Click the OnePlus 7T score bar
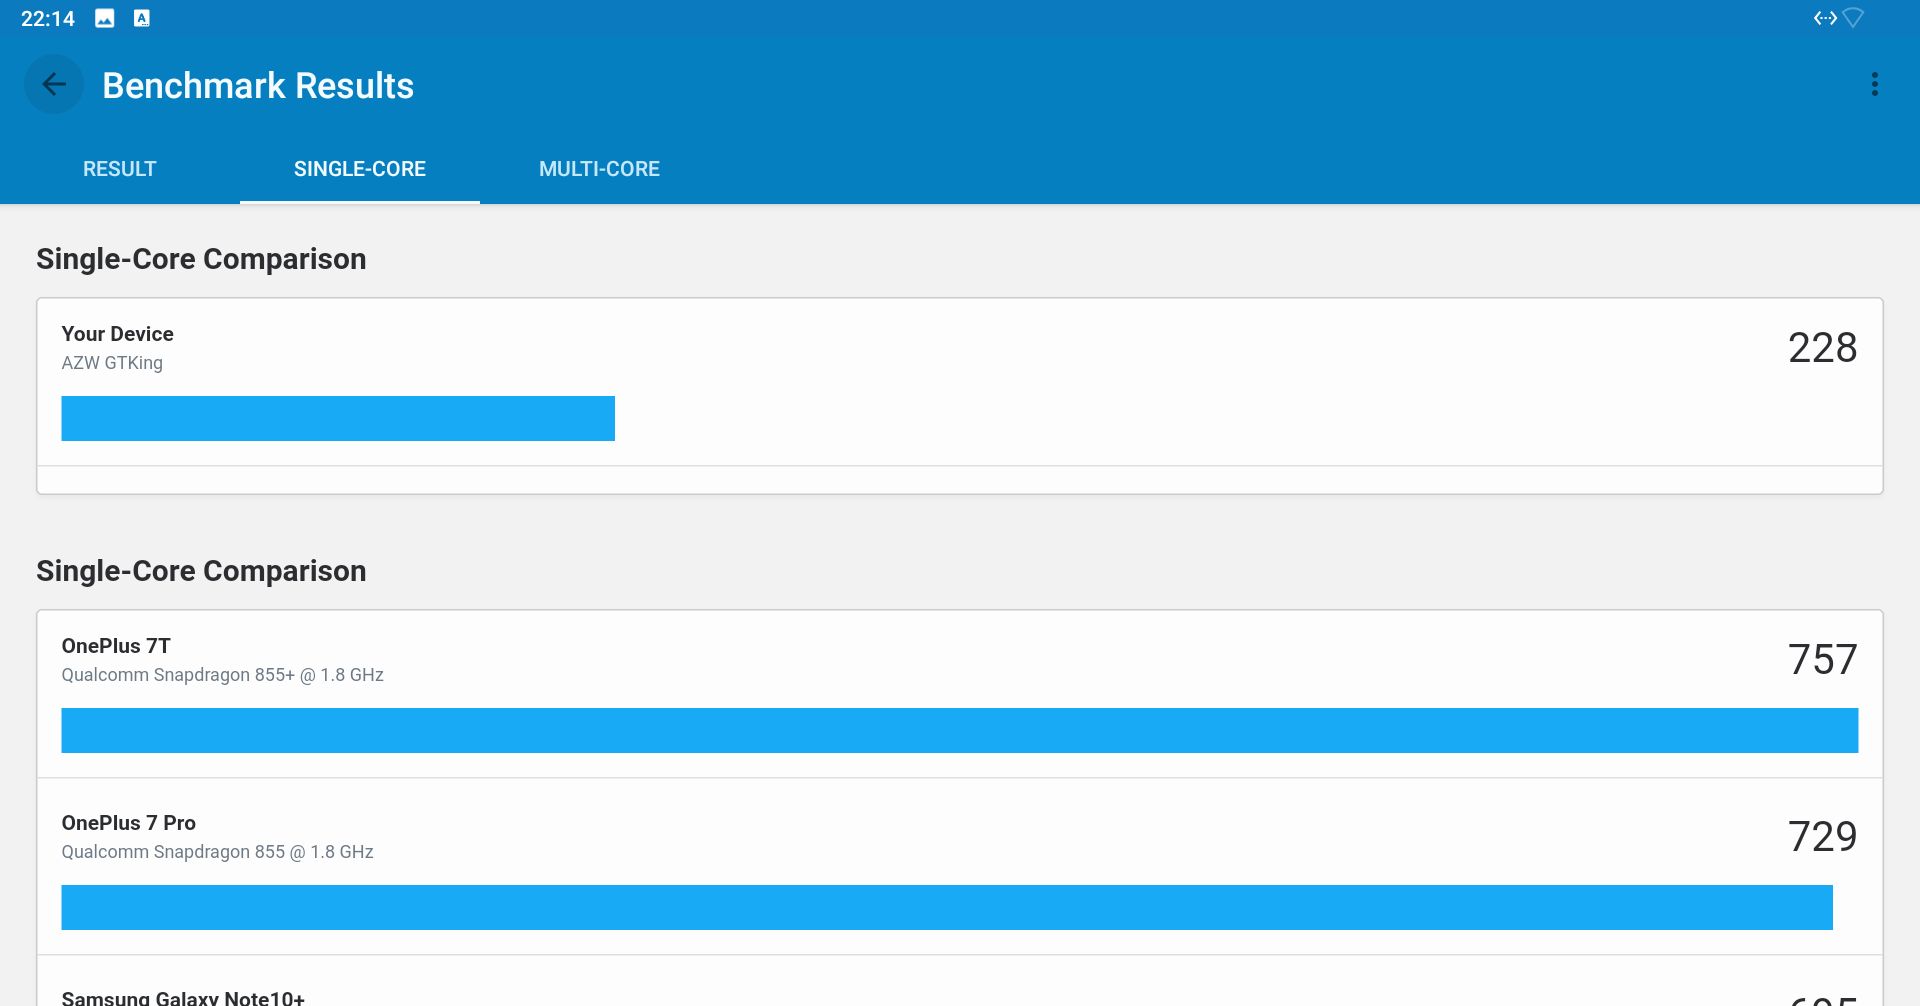 [x=960, y=730]
